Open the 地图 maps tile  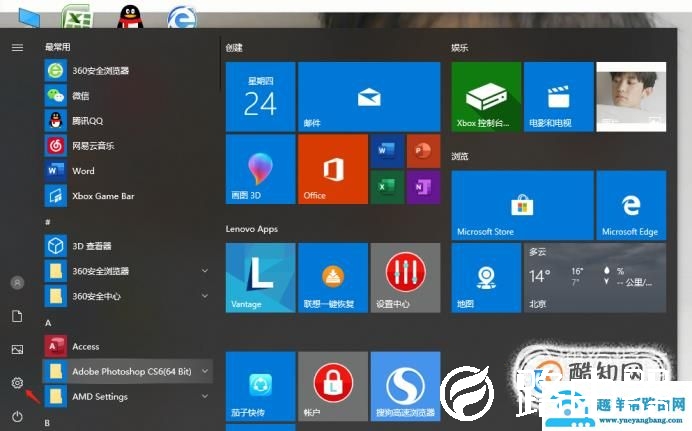(x=486, y=278)
